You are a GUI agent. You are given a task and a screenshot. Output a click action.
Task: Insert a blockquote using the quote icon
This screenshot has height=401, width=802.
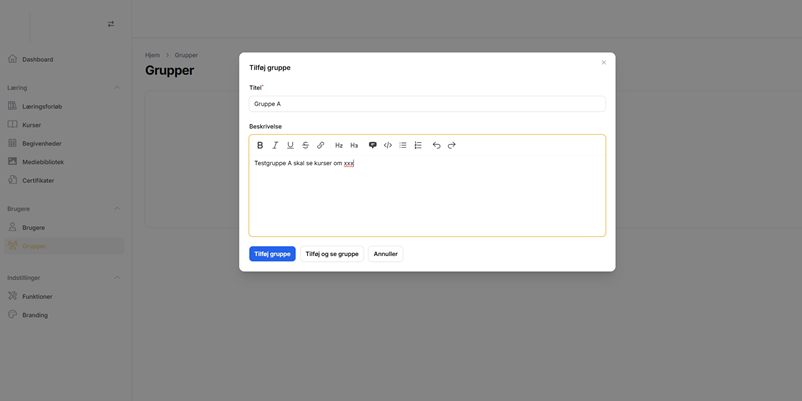coord(372,145)
